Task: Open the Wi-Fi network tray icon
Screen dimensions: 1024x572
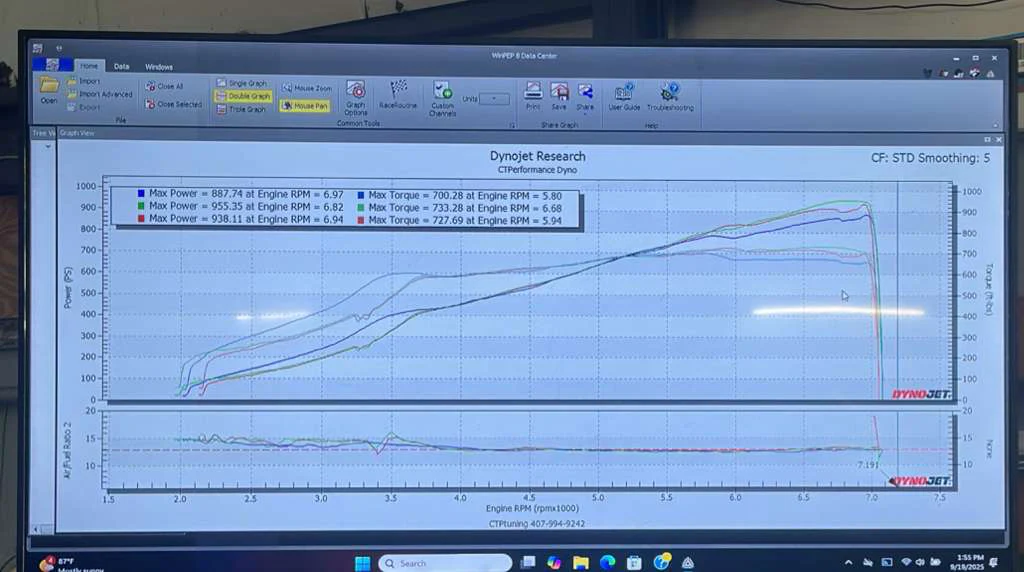Action: pyautogui.click(x=906, y=562)
